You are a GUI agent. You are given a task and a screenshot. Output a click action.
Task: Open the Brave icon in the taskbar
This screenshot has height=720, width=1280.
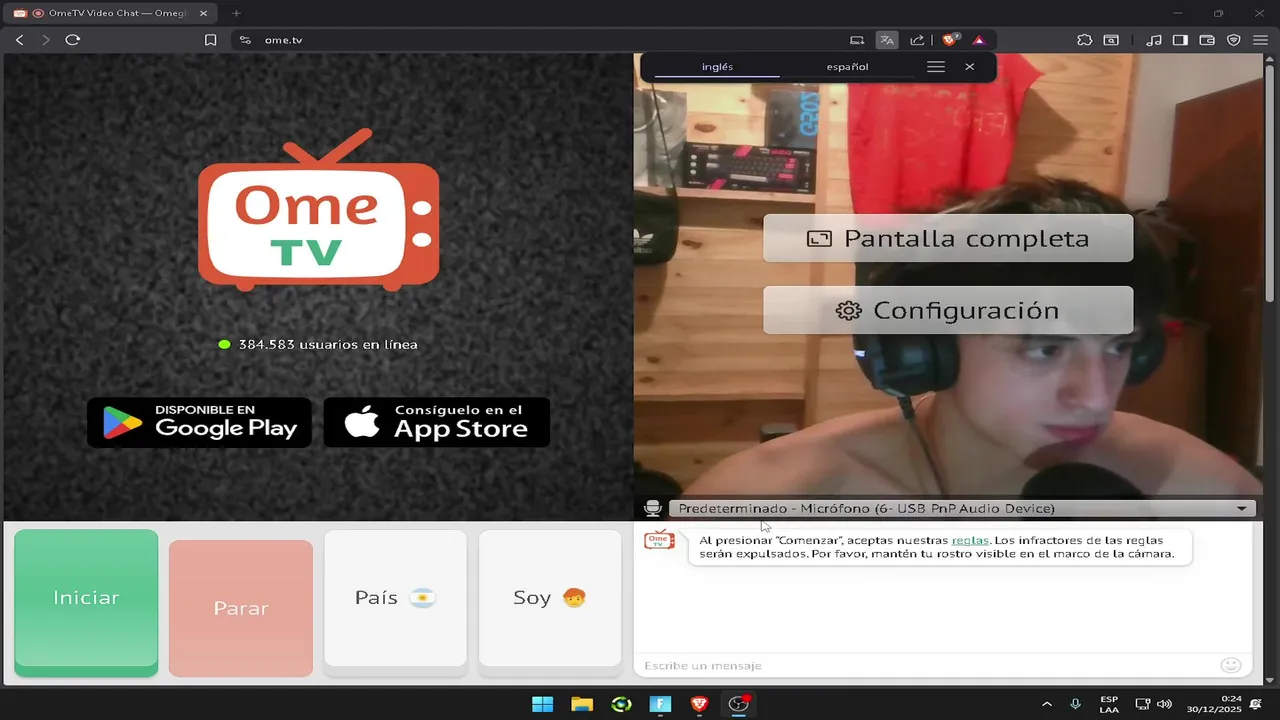[x=699, y=704]
